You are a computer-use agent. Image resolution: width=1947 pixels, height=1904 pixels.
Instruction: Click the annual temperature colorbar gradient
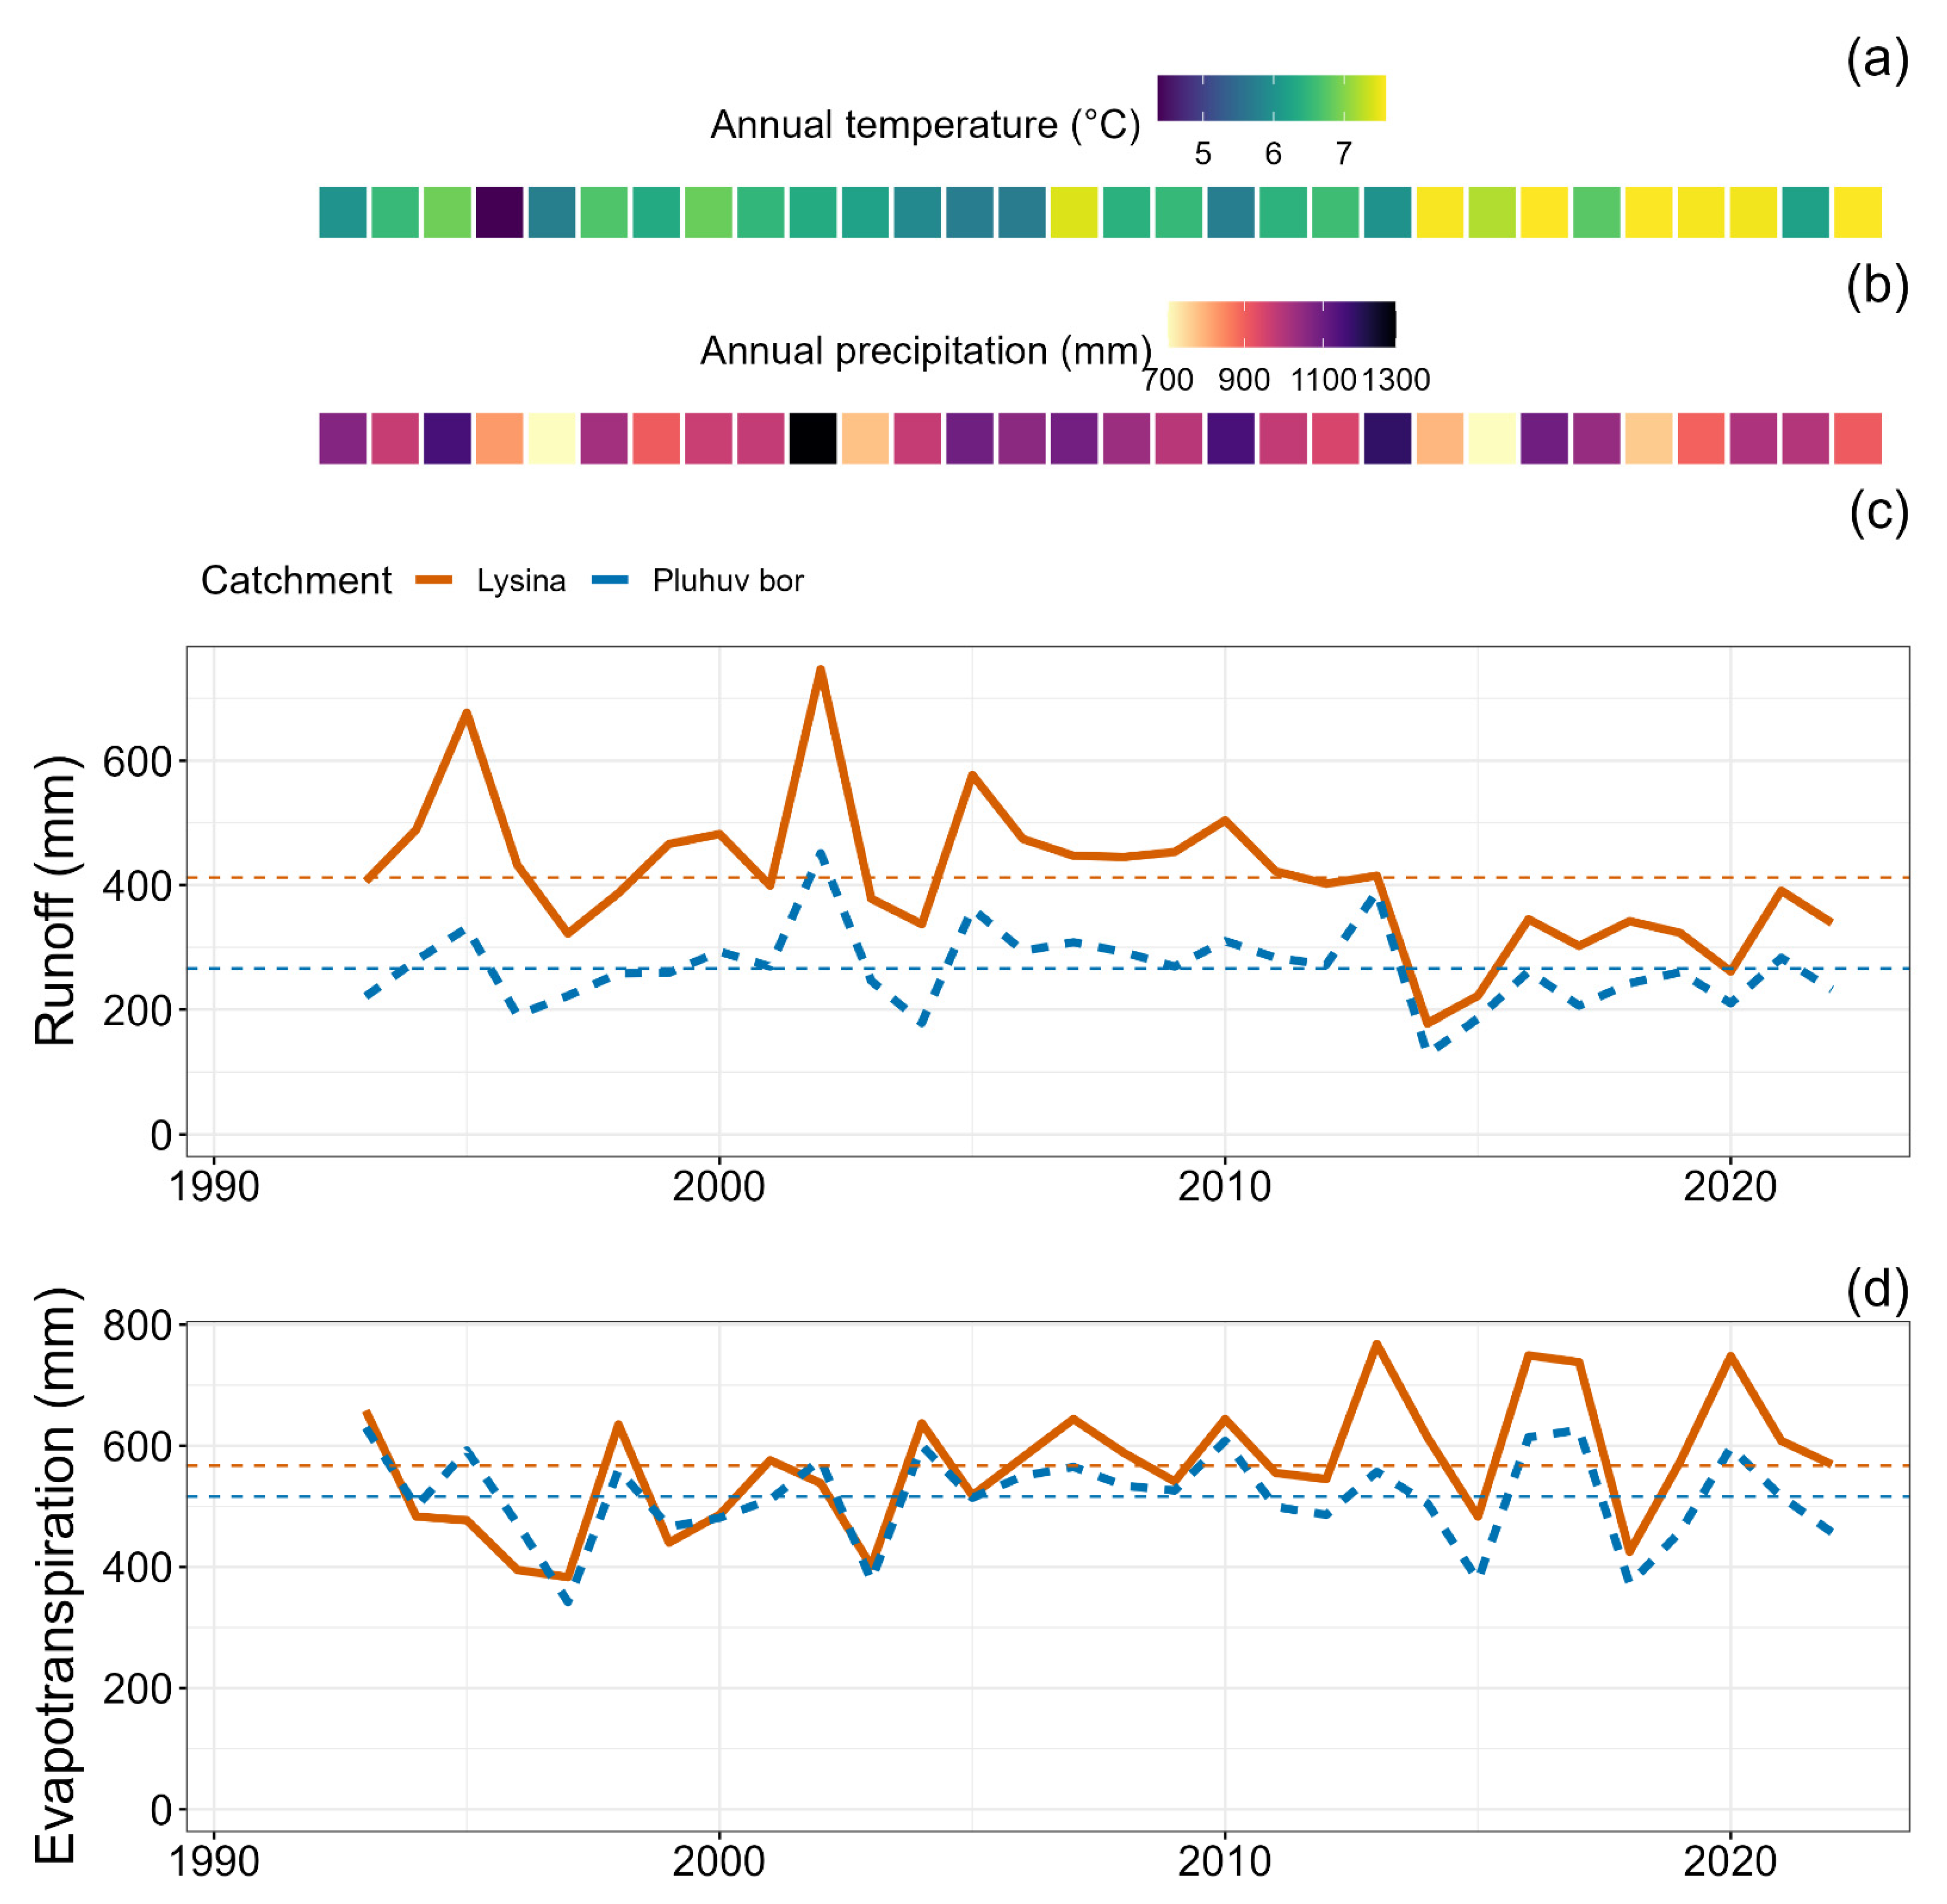click(1271, 98)
